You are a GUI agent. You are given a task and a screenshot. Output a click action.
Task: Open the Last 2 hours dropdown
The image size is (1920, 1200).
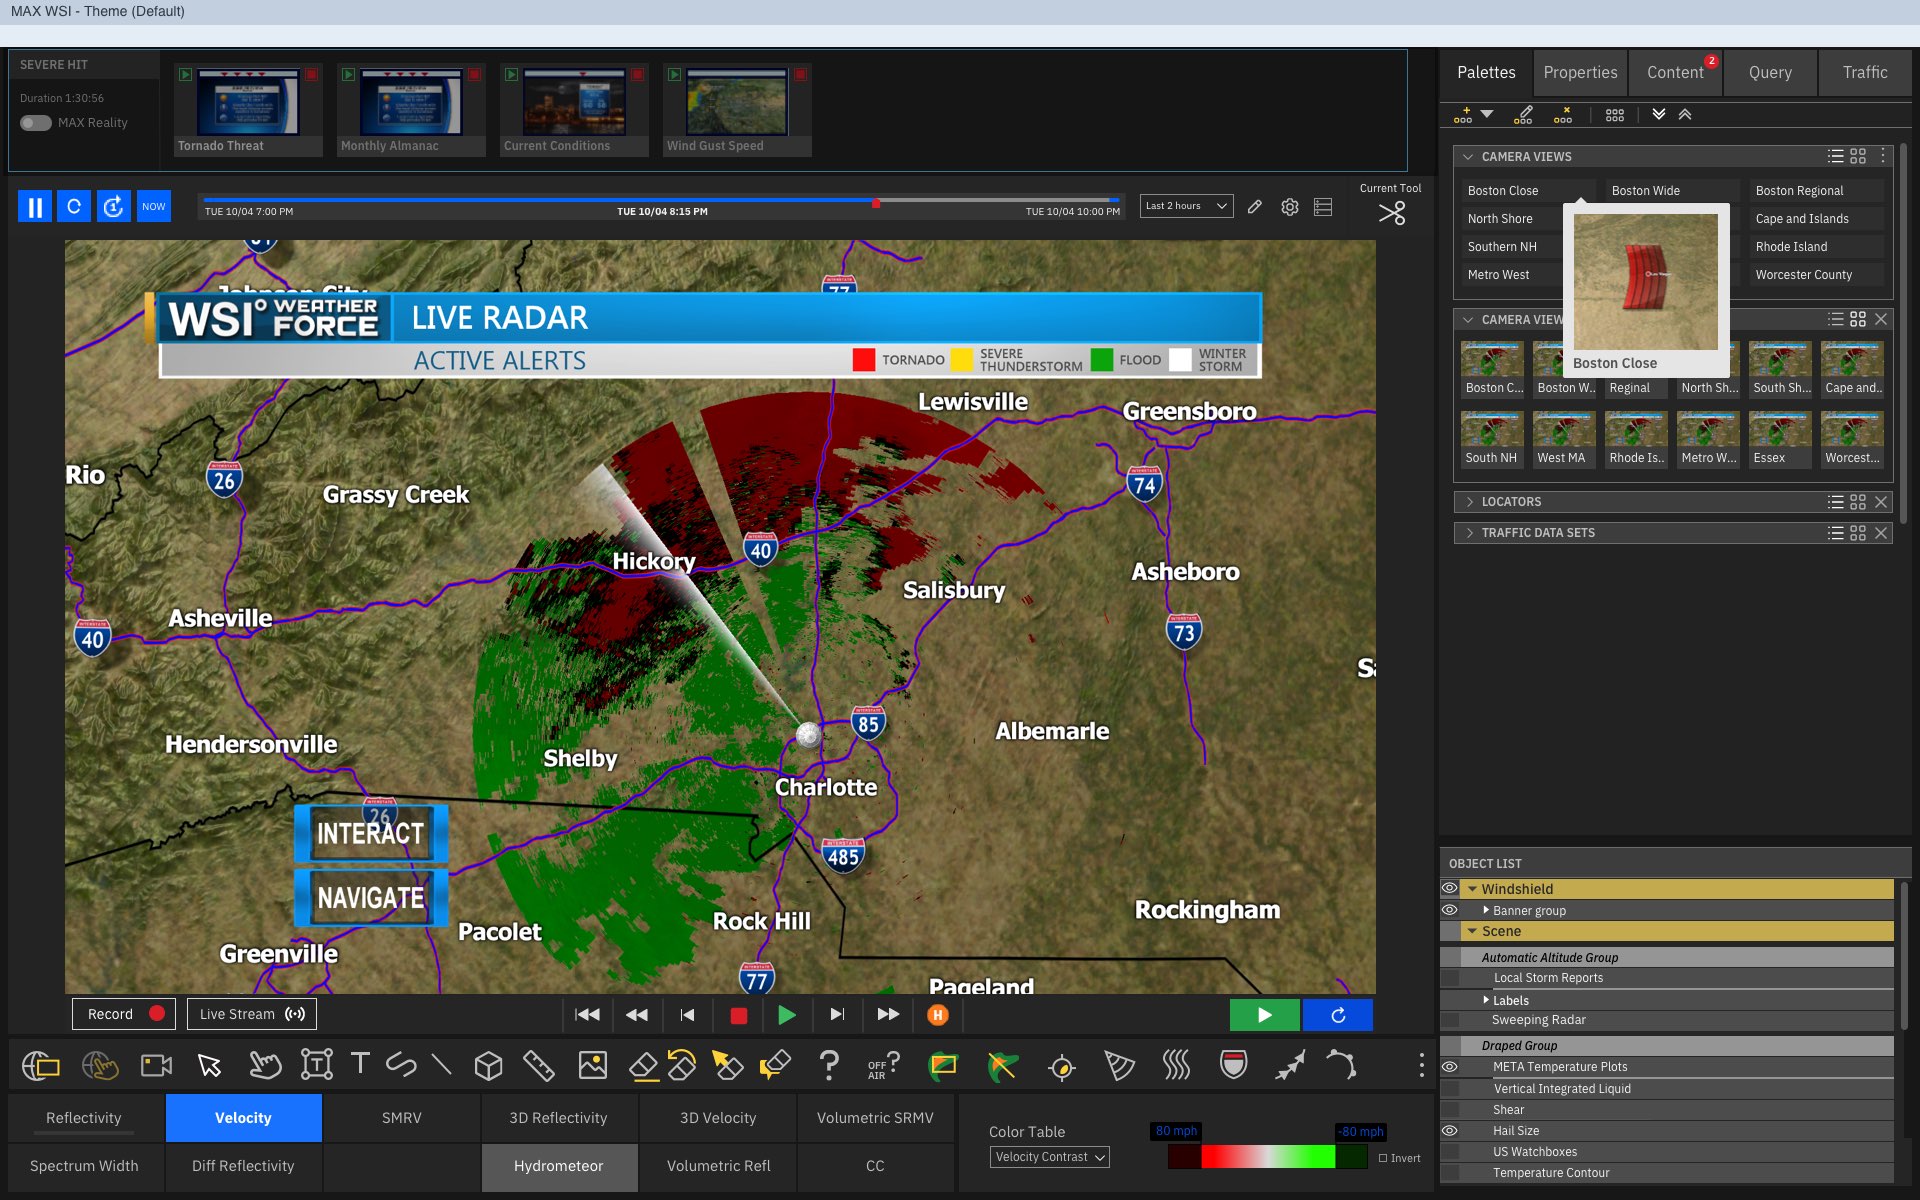pyautogui.click(x=1186, y=206)
